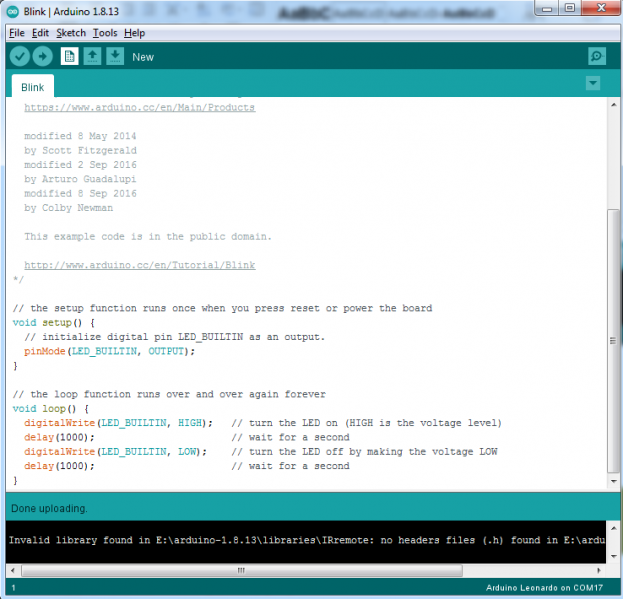Click 'This example code is in the public domain.'
623x599 pixels.
148,236
